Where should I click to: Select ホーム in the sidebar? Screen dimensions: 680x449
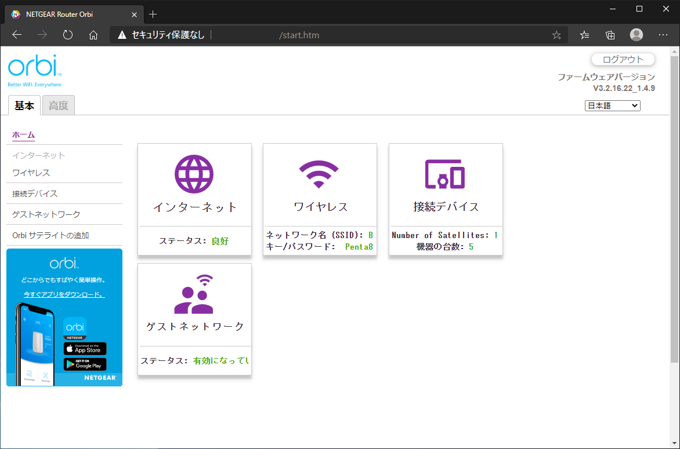pos(23,134)
